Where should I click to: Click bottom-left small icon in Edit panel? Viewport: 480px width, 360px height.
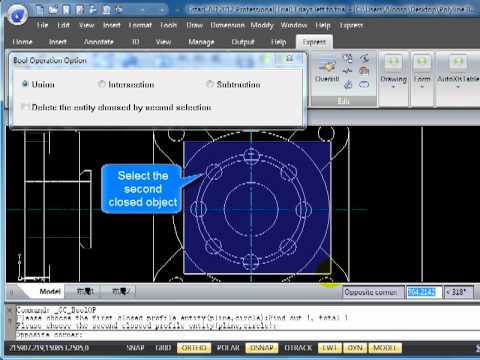(x=347, y=84)
